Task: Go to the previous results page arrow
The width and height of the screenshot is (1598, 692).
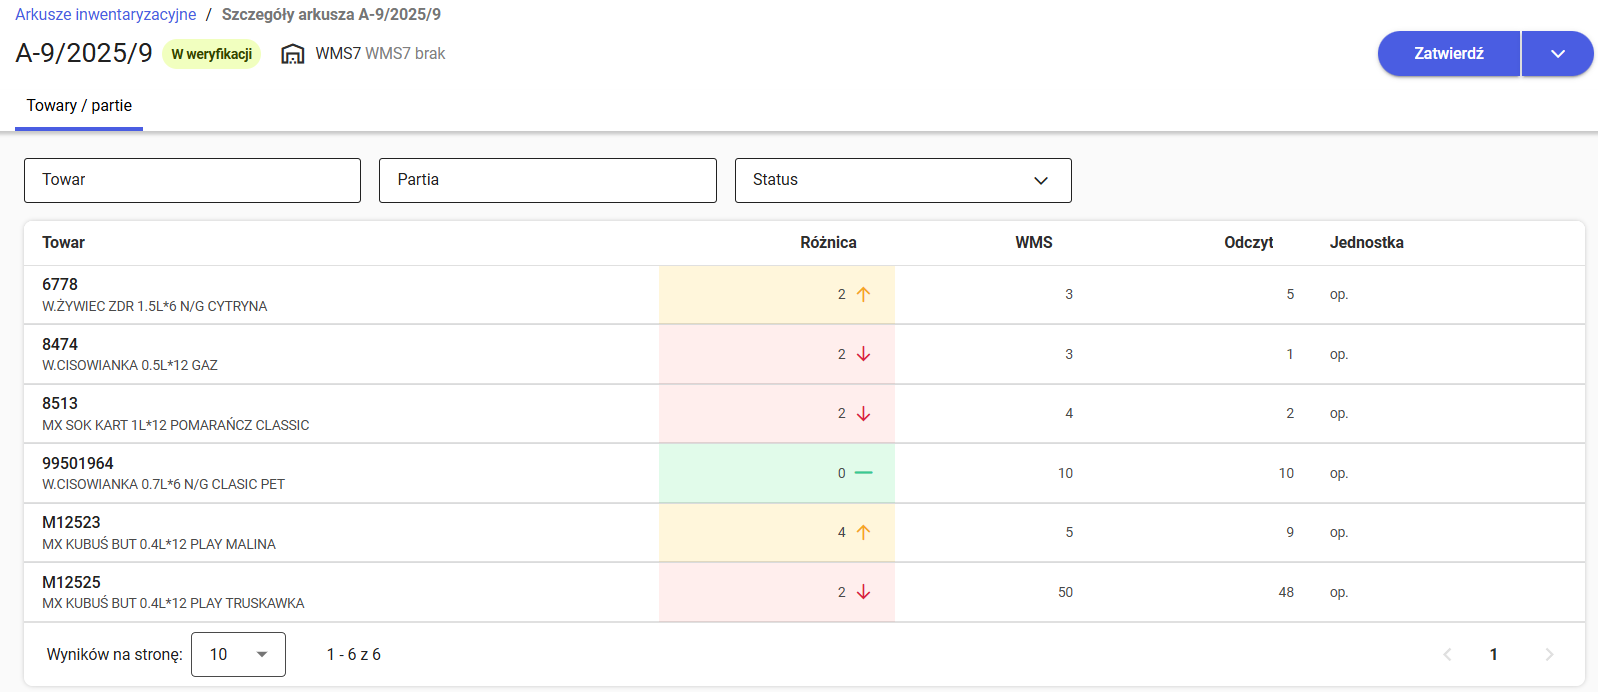Action: pos(1447,654)
